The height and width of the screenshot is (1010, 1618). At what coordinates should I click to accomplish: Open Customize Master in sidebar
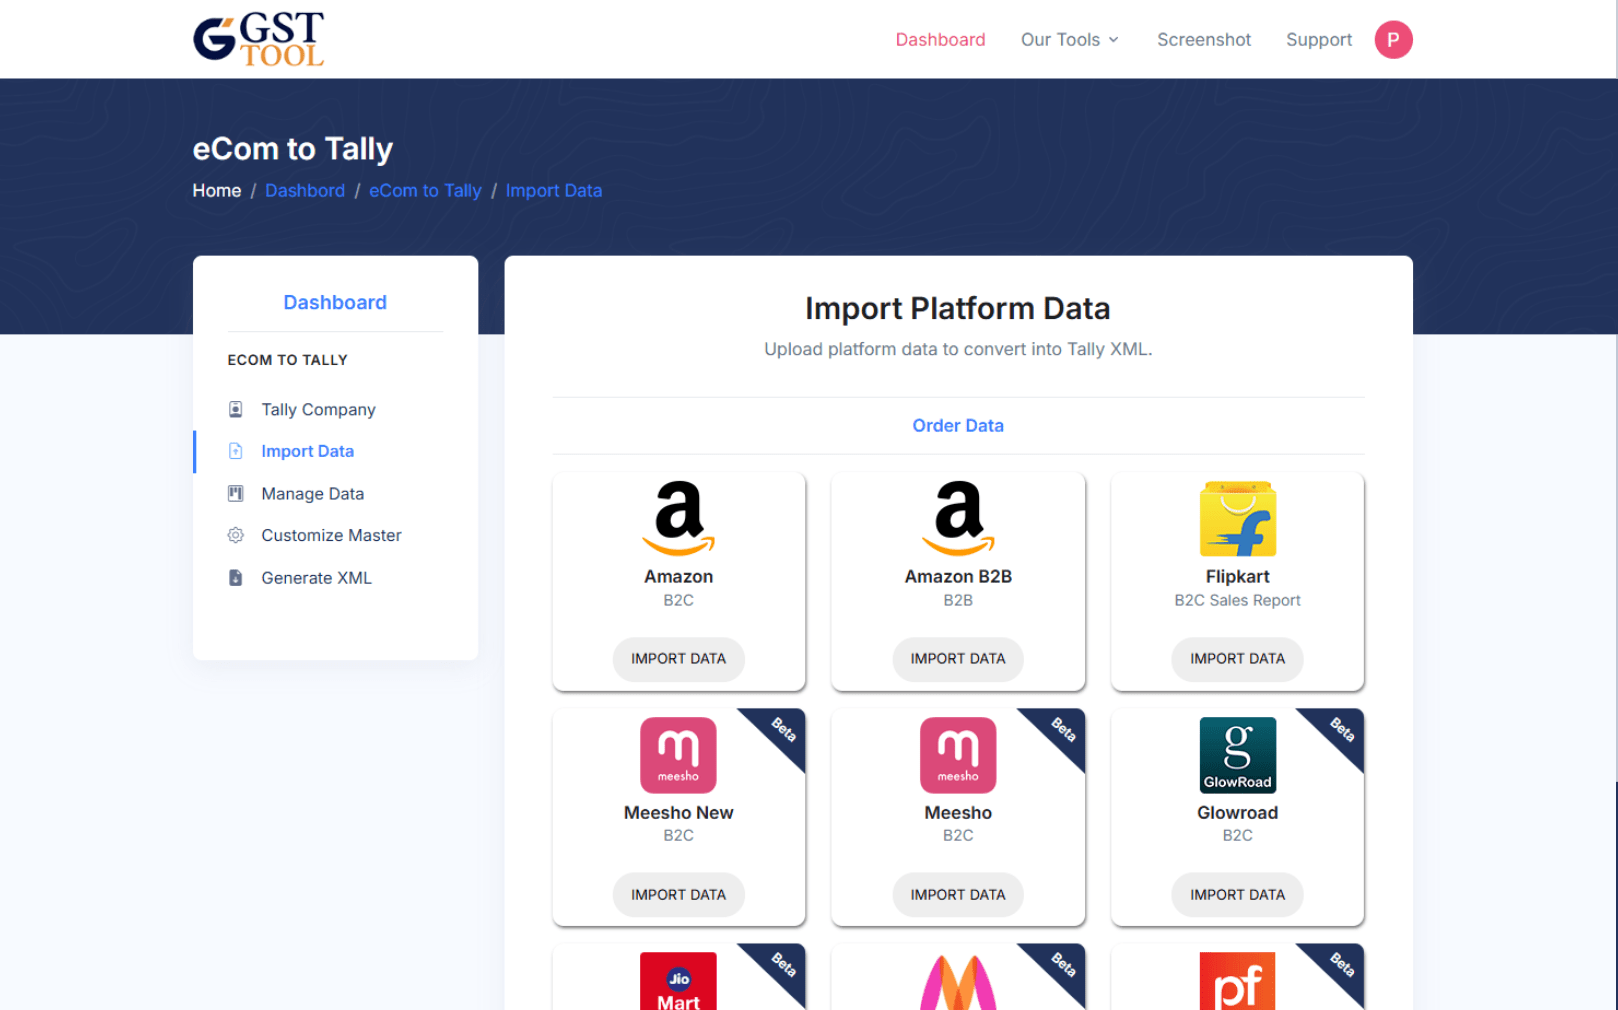331,535
